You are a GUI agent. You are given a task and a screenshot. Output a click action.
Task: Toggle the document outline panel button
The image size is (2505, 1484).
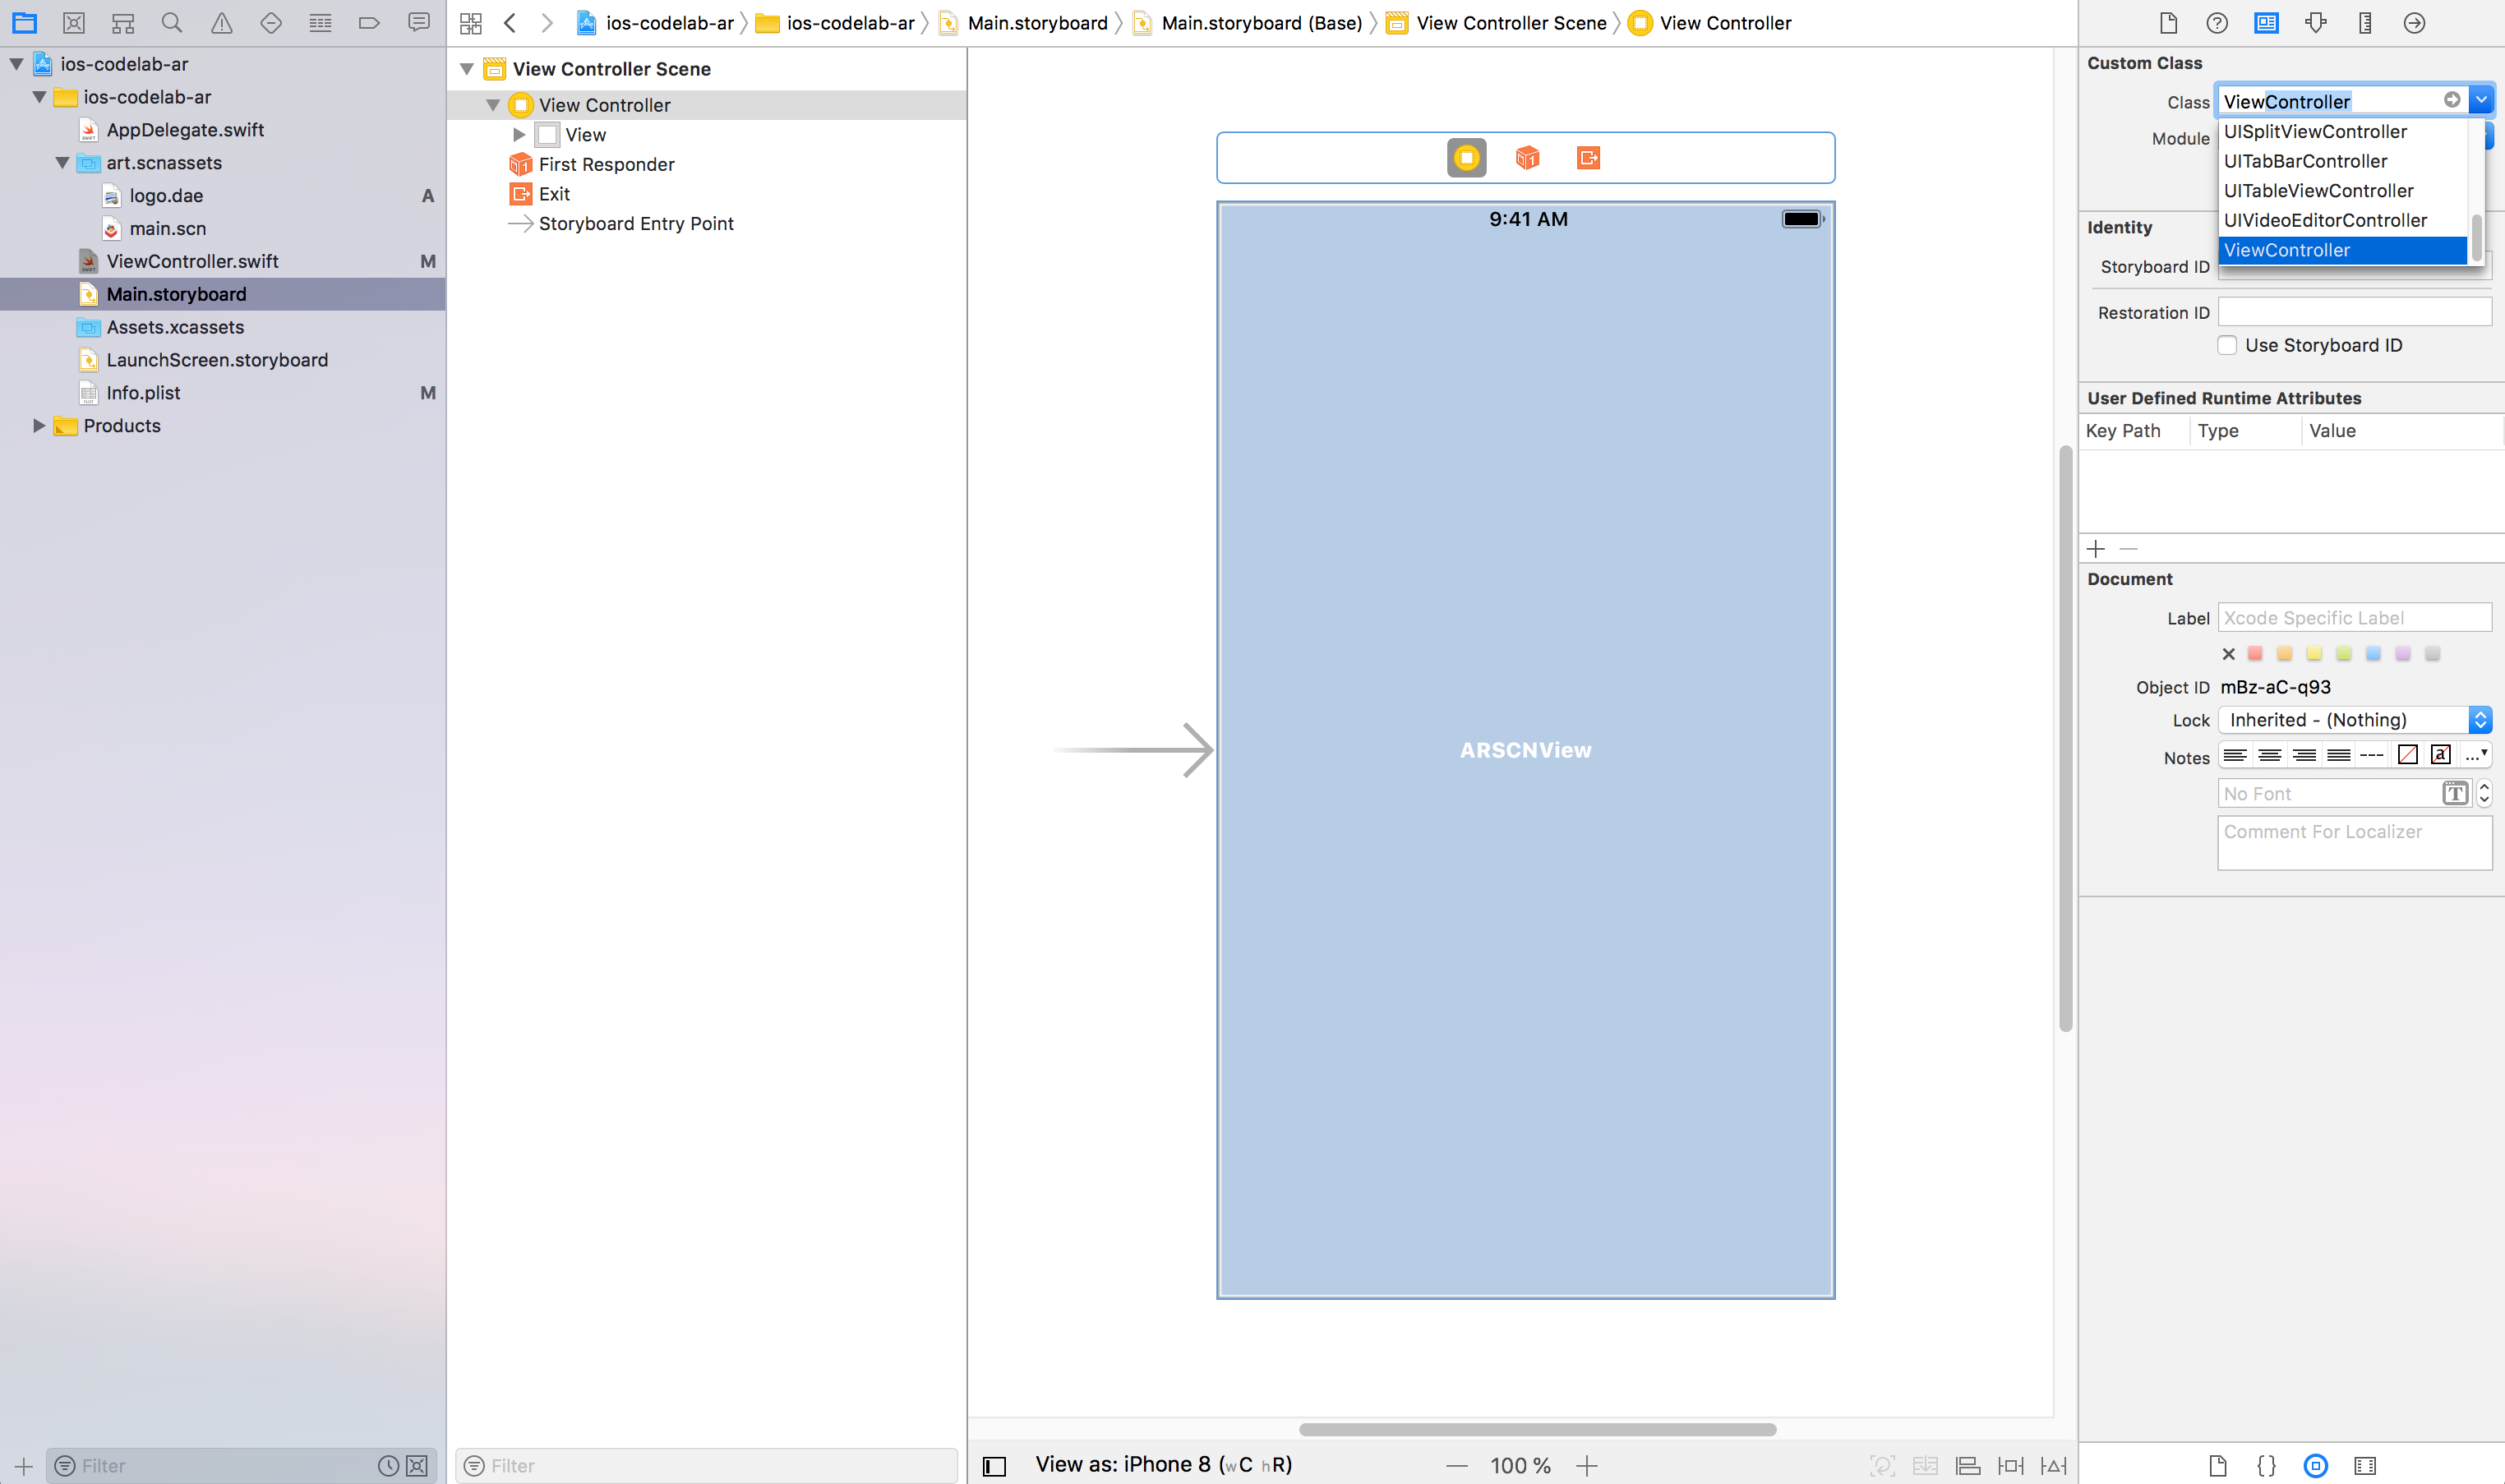point(994,1466)
